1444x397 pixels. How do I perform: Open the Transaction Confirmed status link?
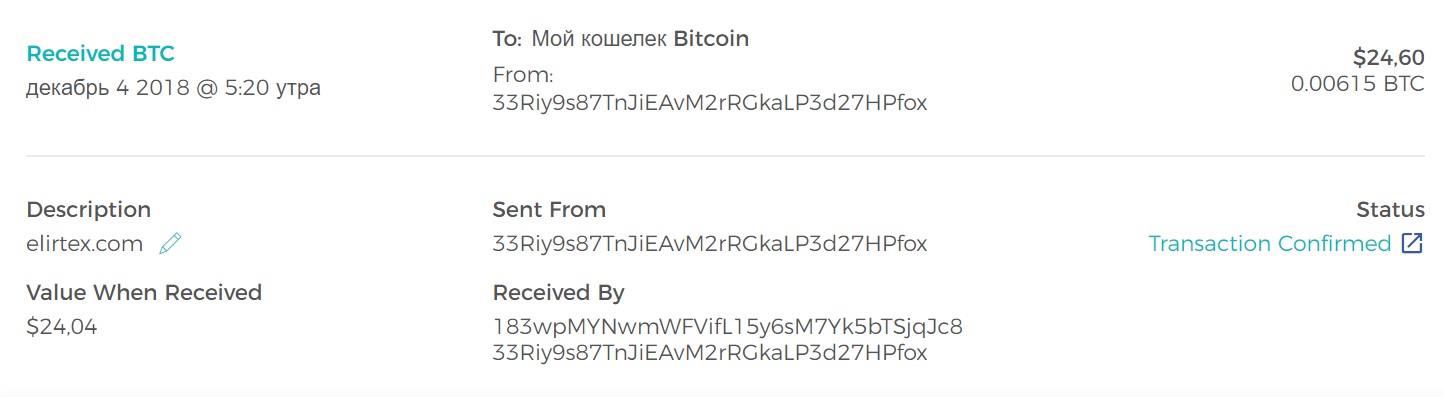(1269, 243)
